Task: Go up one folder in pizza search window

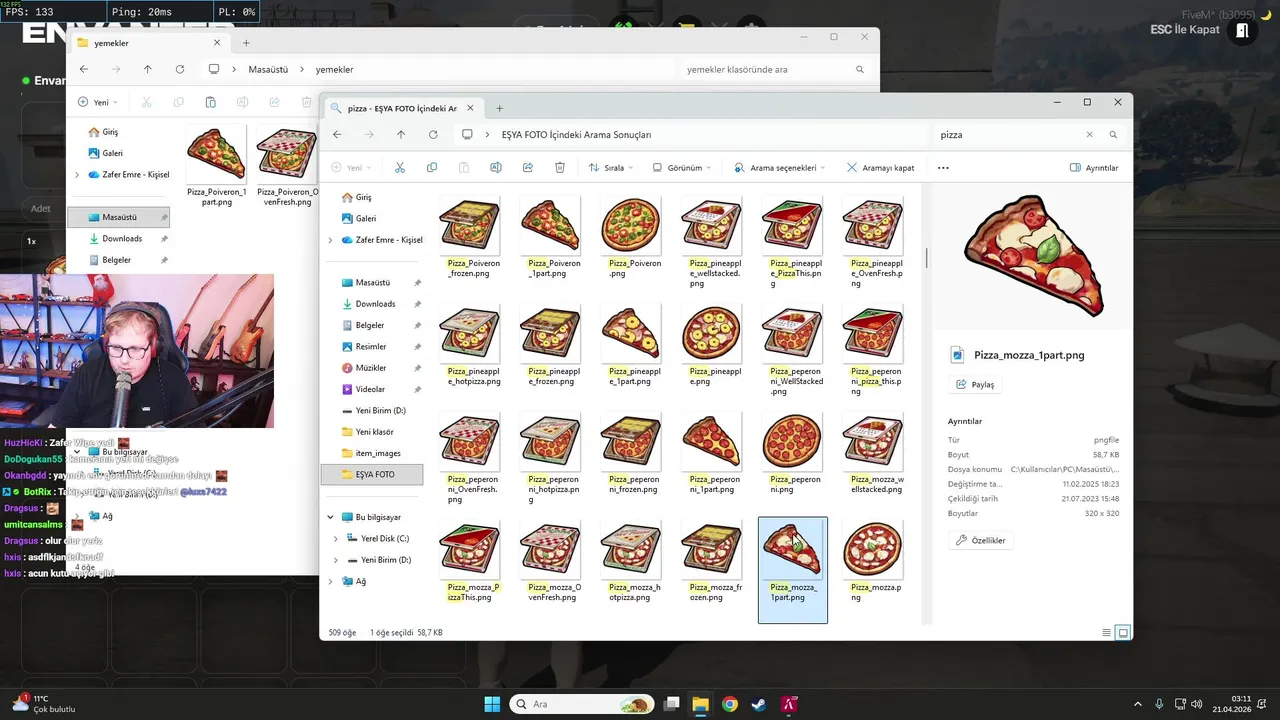Action: [x=401, y=134]
